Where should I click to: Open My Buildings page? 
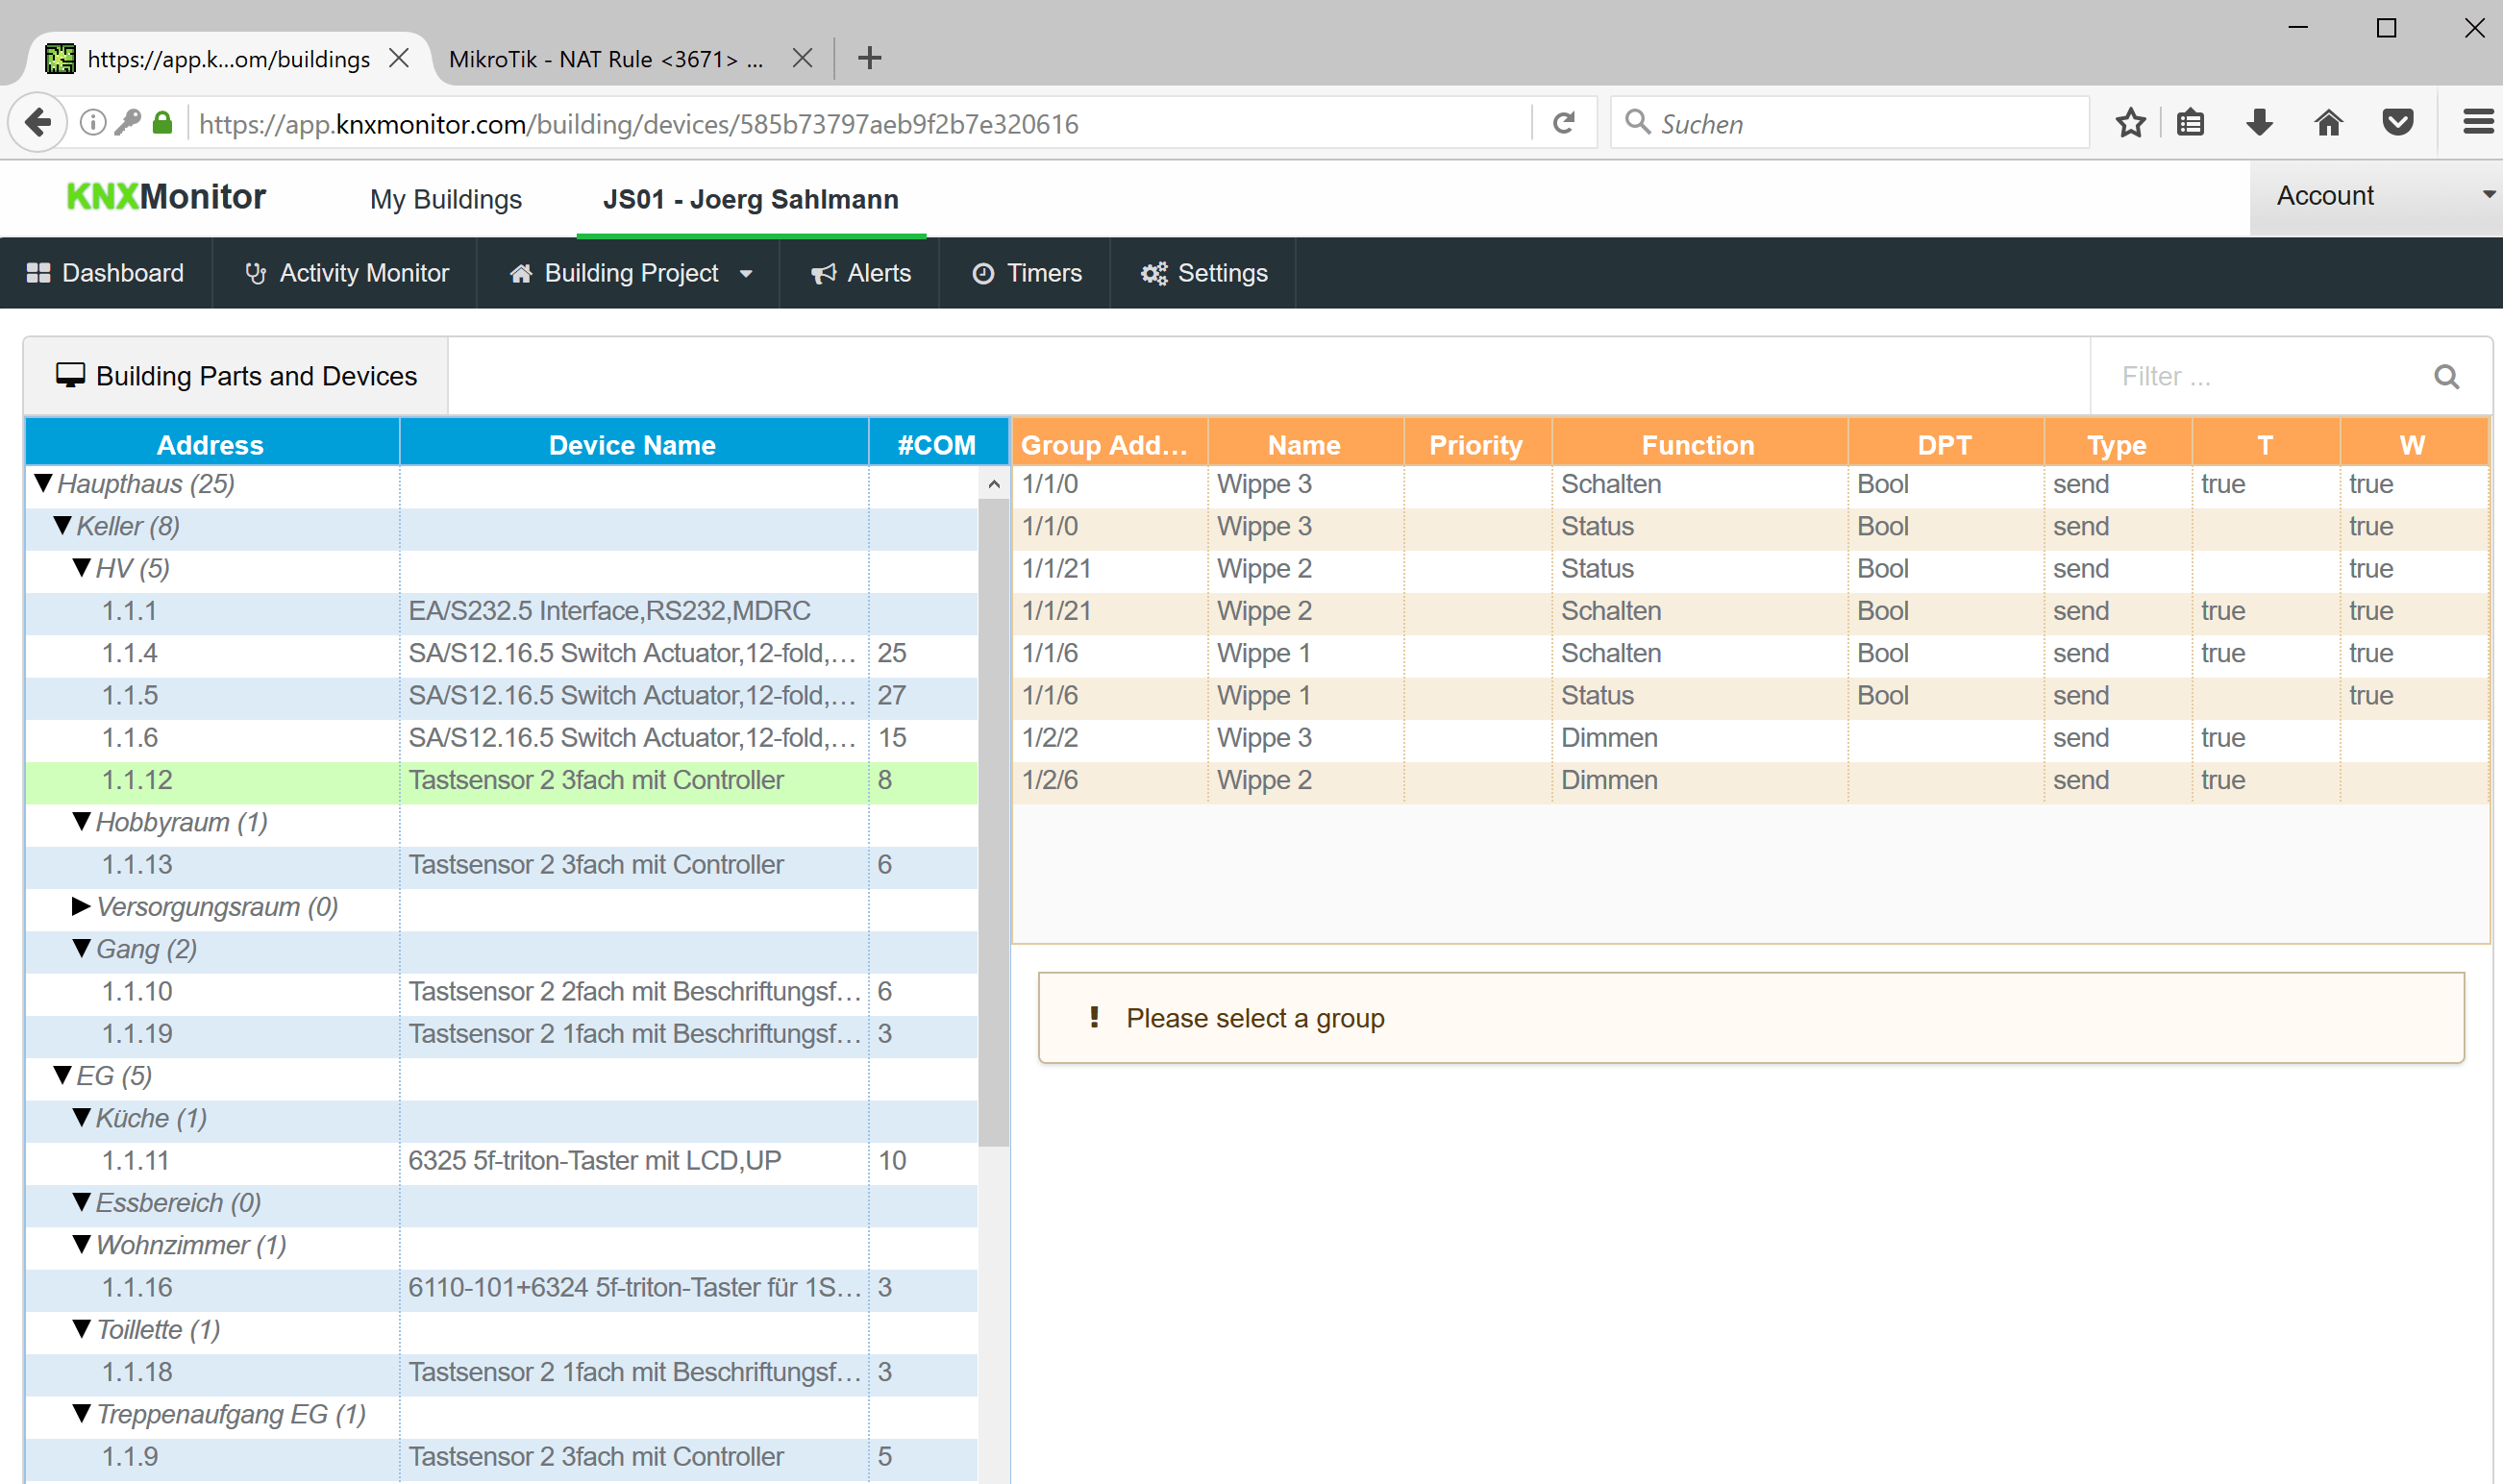pos(446,199)
